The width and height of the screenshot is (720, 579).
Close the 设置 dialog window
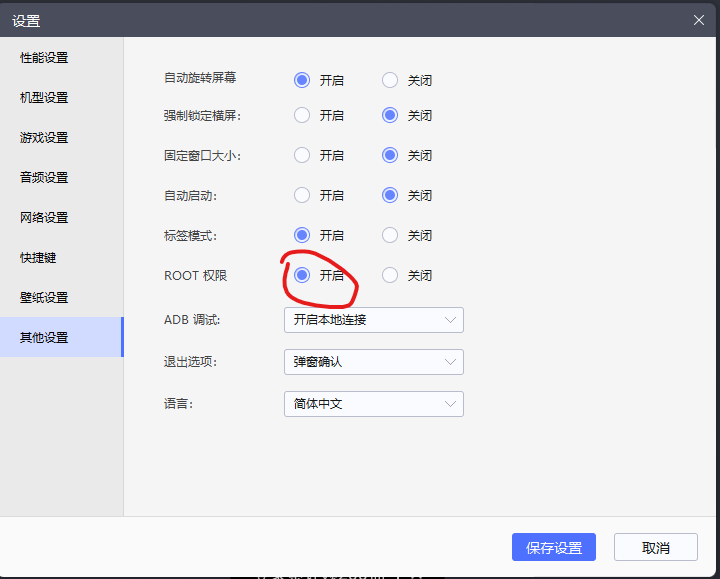click(699, 19)
